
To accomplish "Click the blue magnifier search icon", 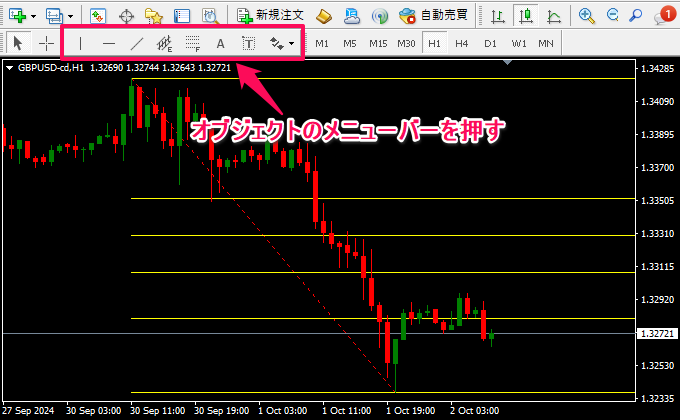I will pos(636,16).
